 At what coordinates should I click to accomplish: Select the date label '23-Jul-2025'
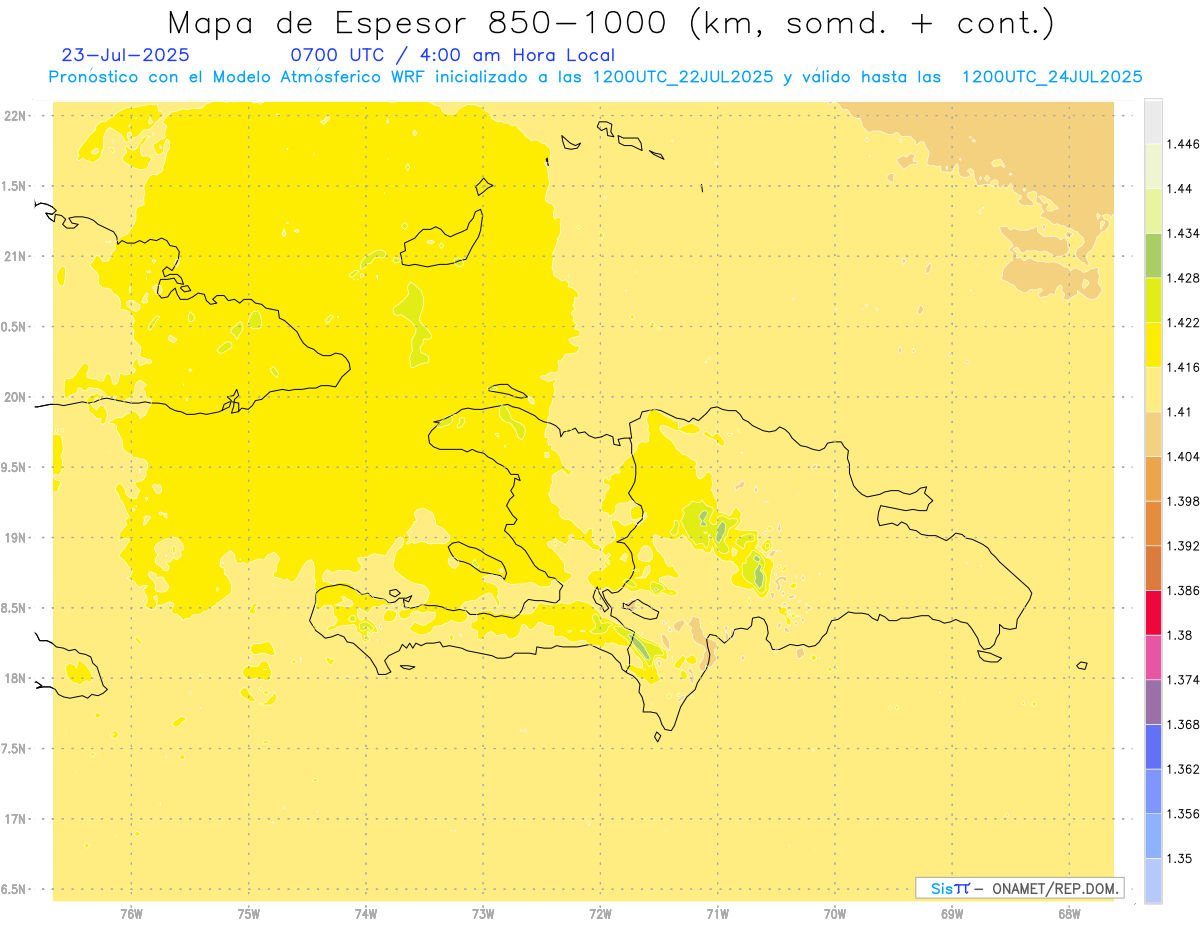pos(125,55)
